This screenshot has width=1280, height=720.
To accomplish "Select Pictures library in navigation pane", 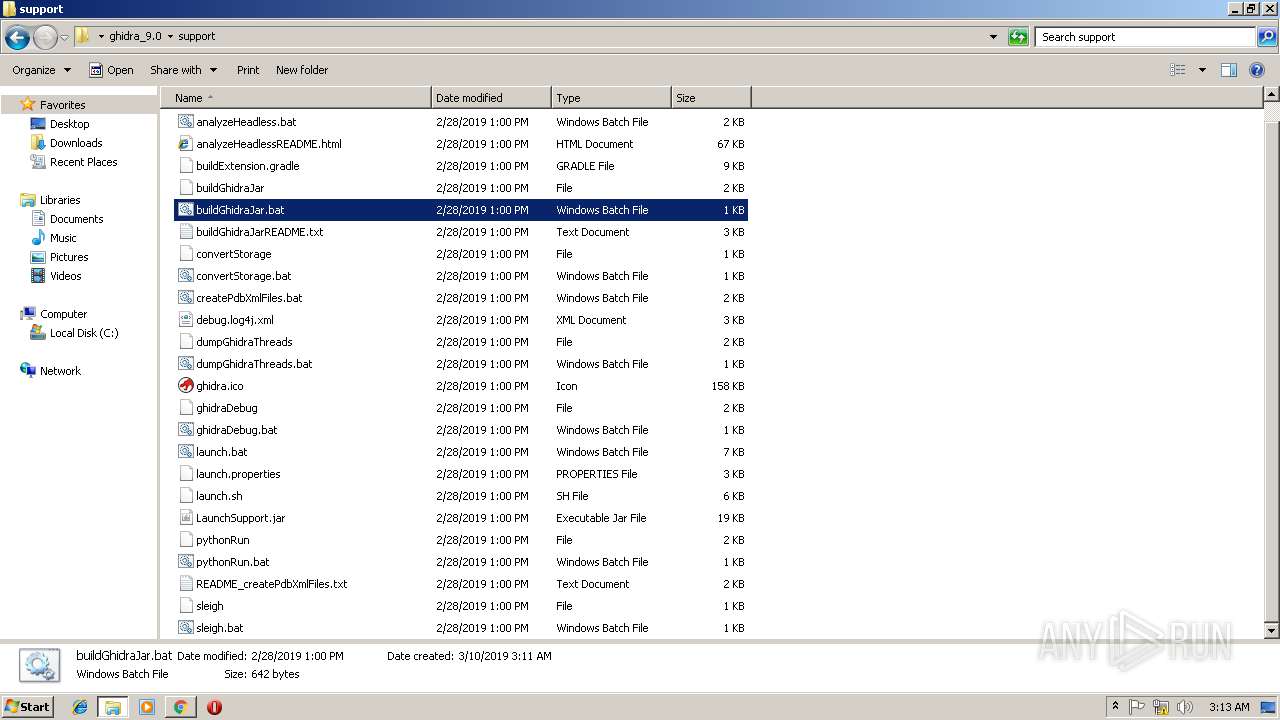I will coord(69,257).
